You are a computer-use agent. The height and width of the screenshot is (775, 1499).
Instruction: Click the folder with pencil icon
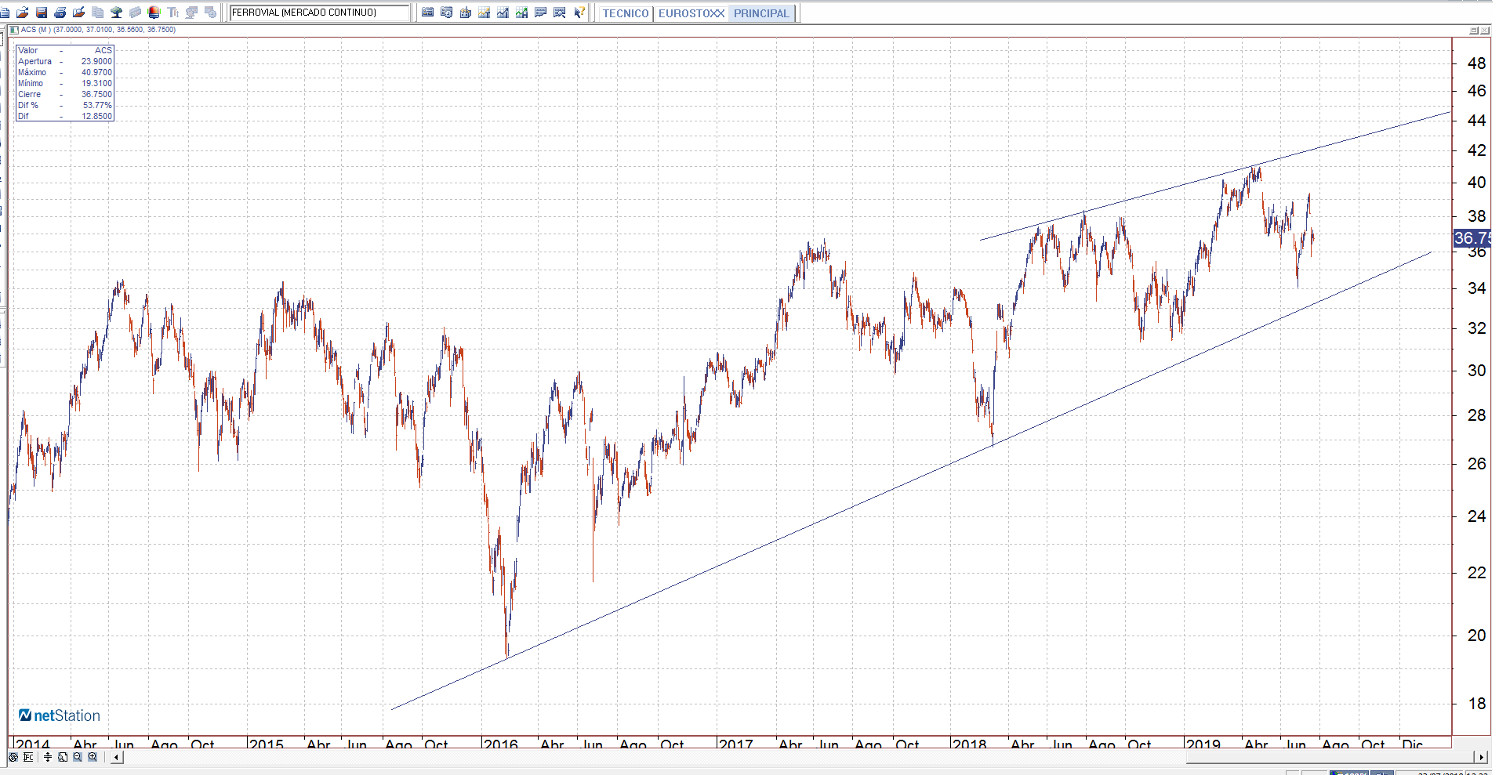[x=79, y=13]
